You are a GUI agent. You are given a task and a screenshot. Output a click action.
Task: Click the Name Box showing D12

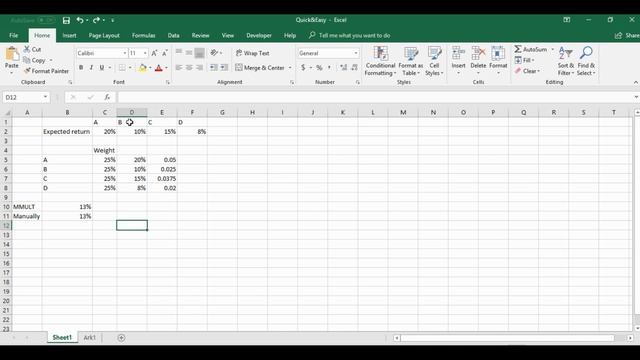point(22,97)
